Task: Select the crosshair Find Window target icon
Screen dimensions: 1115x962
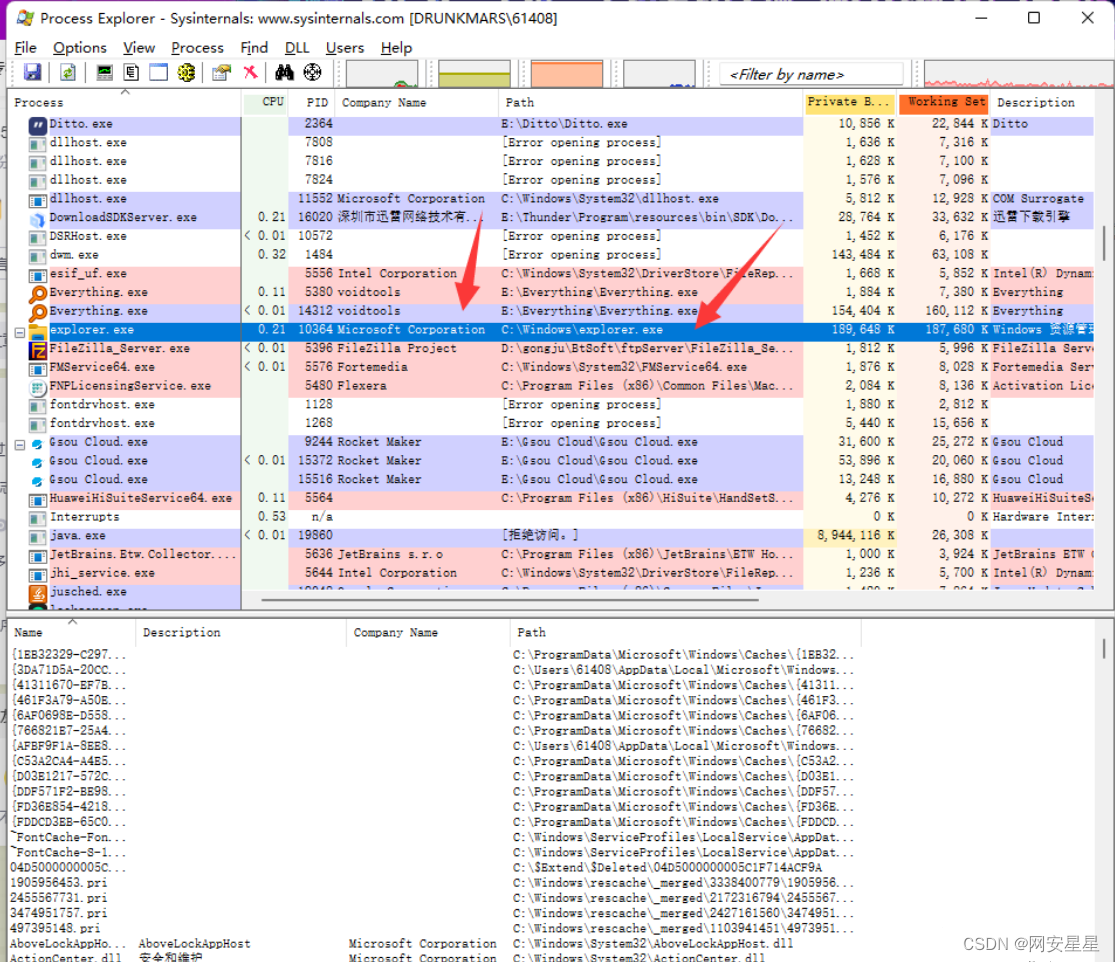Action: click(x=312, y=73)
